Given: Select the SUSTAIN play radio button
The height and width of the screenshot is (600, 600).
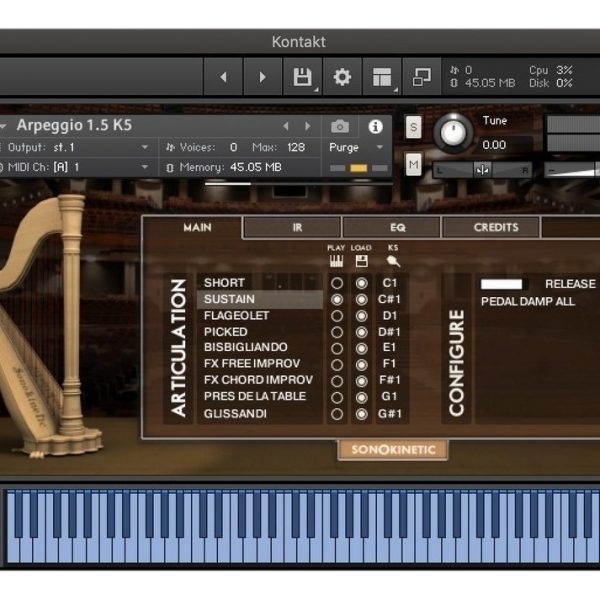Looking at the screenshot, I should [337, 300].
